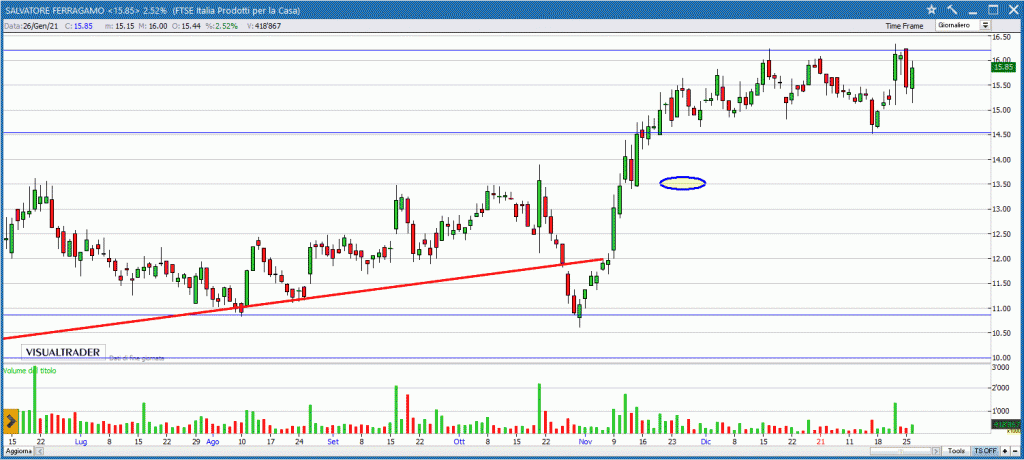Click the 'Lug' month label on axis
Screen dimensions: 1024x460
point(81,441)
